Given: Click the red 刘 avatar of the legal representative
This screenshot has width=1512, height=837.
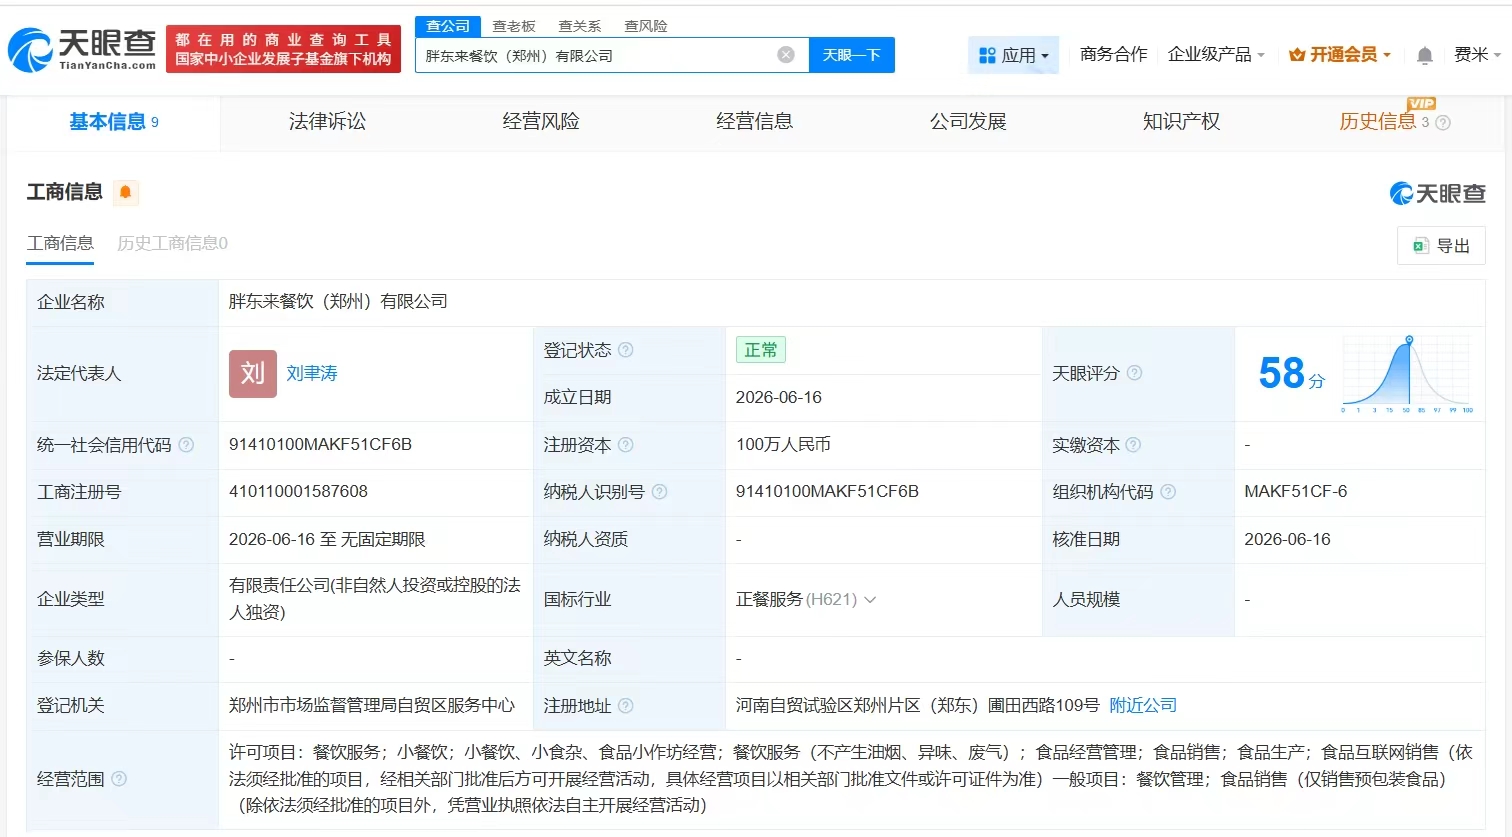Looking at the screenshot, I should click(x=253, y=374).
